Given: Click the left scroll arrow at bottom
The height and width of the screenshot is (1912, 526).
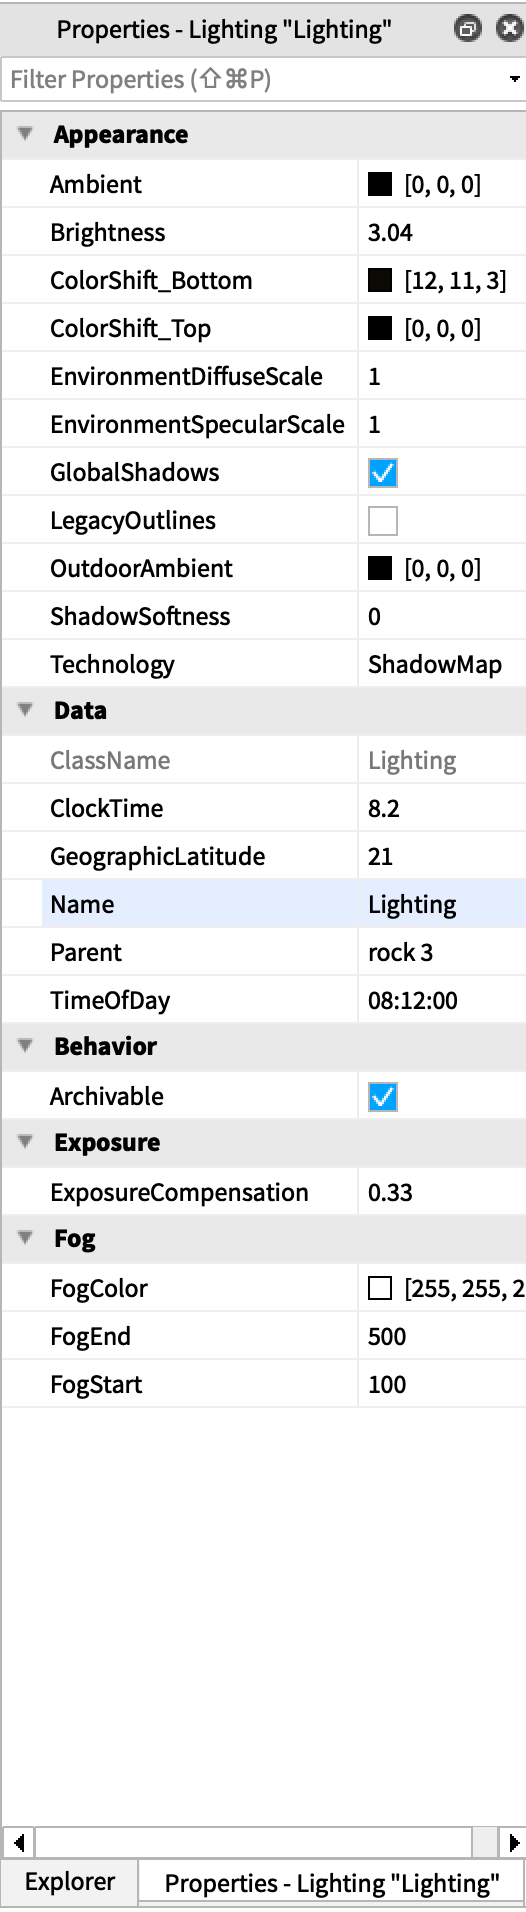Looking at the screenshot, I should 19,1841.
